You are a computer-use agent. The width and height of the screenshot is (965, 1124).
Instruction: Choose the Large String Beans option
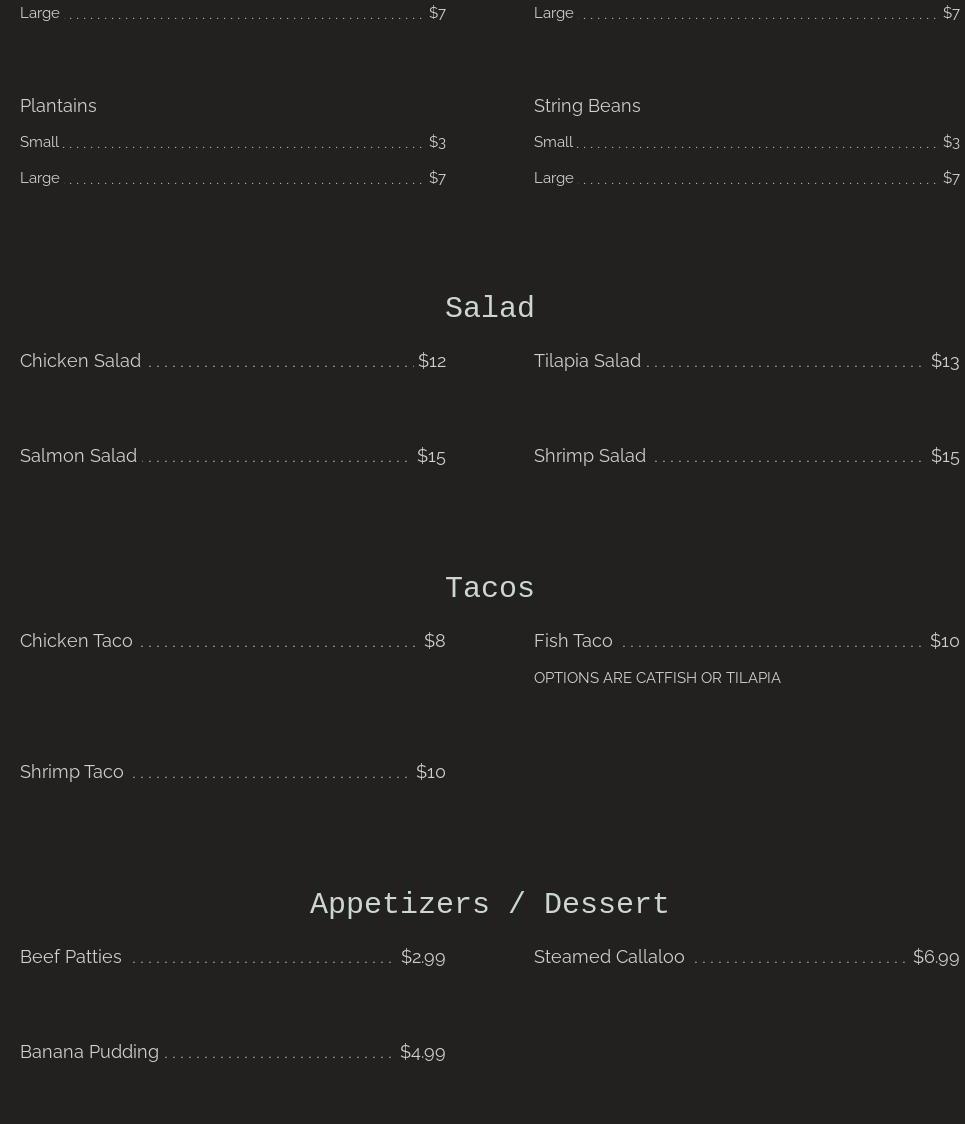click(x=554, y=178)
